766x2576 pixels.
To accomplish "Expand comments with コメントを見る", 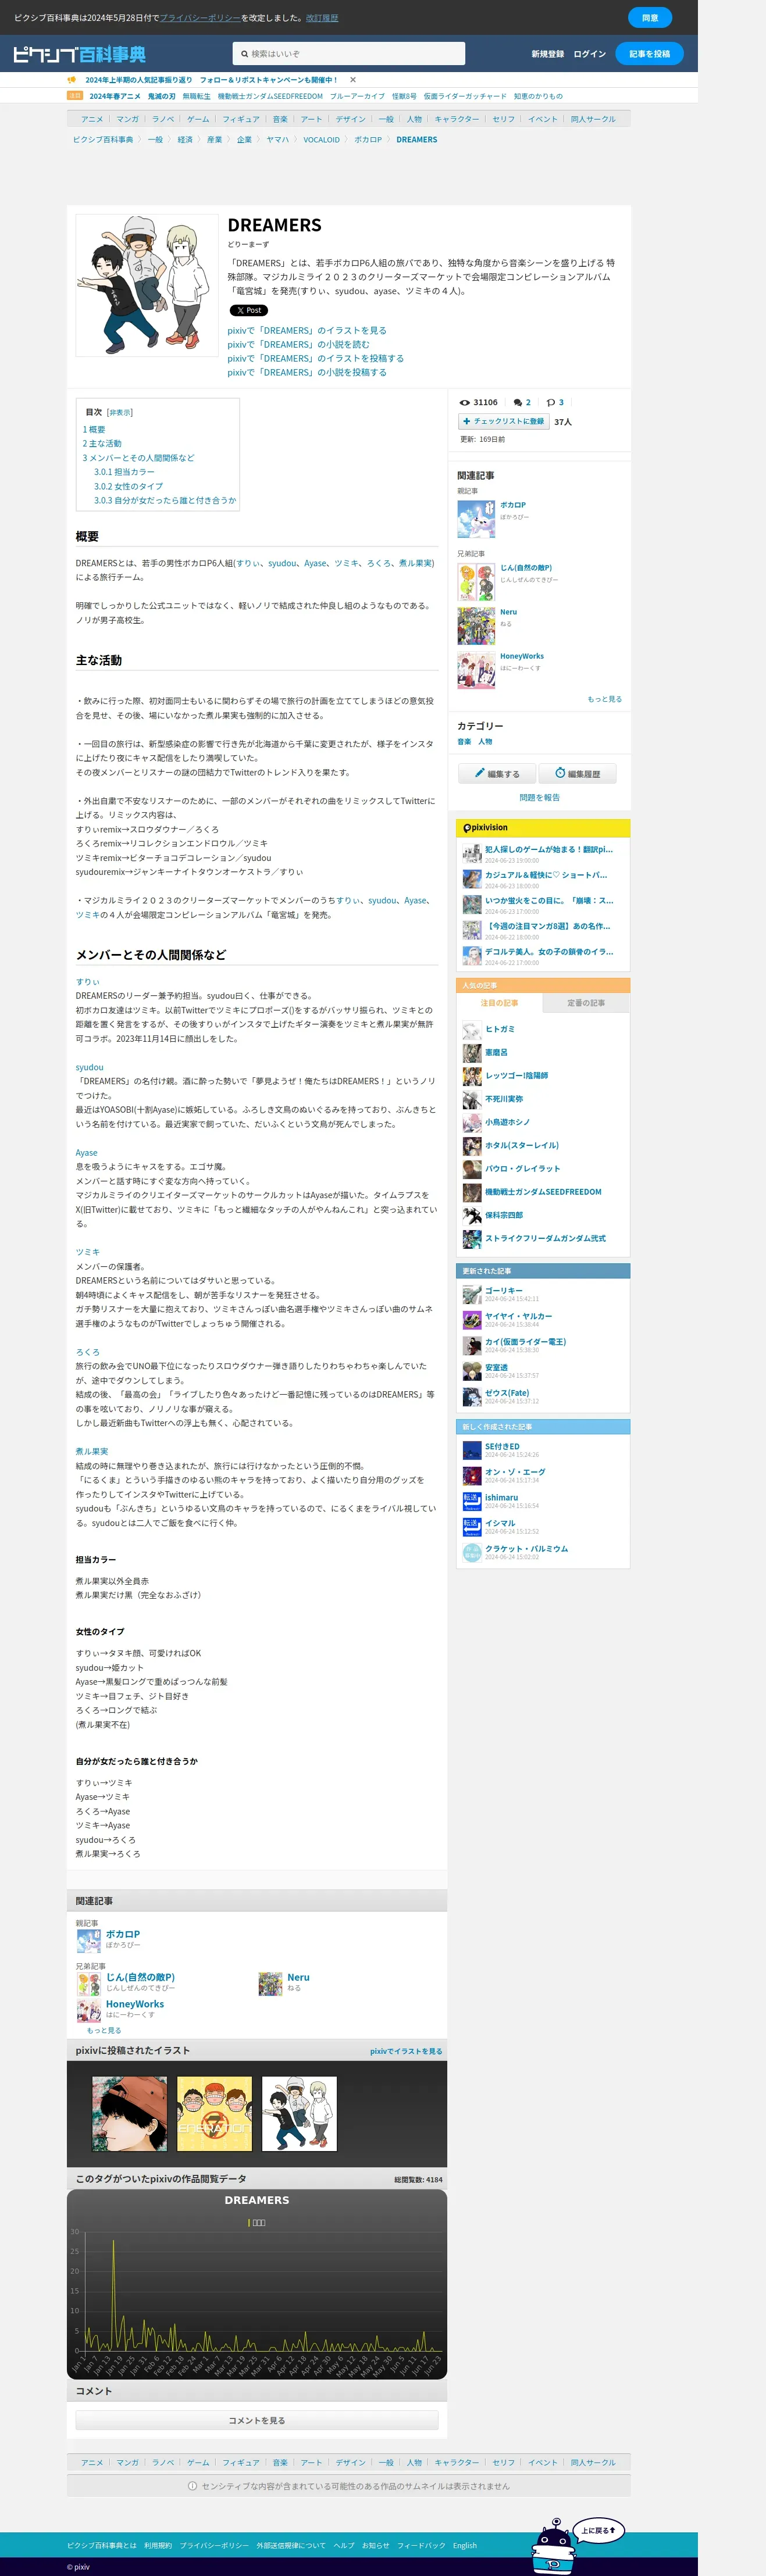I will 257,2420.
